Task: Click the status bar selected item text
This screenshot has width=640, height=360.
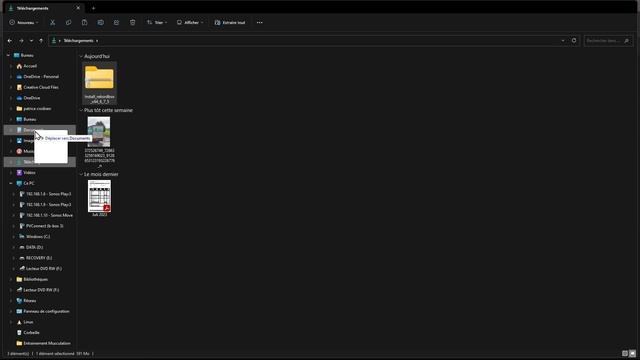Action: (62, 353)
